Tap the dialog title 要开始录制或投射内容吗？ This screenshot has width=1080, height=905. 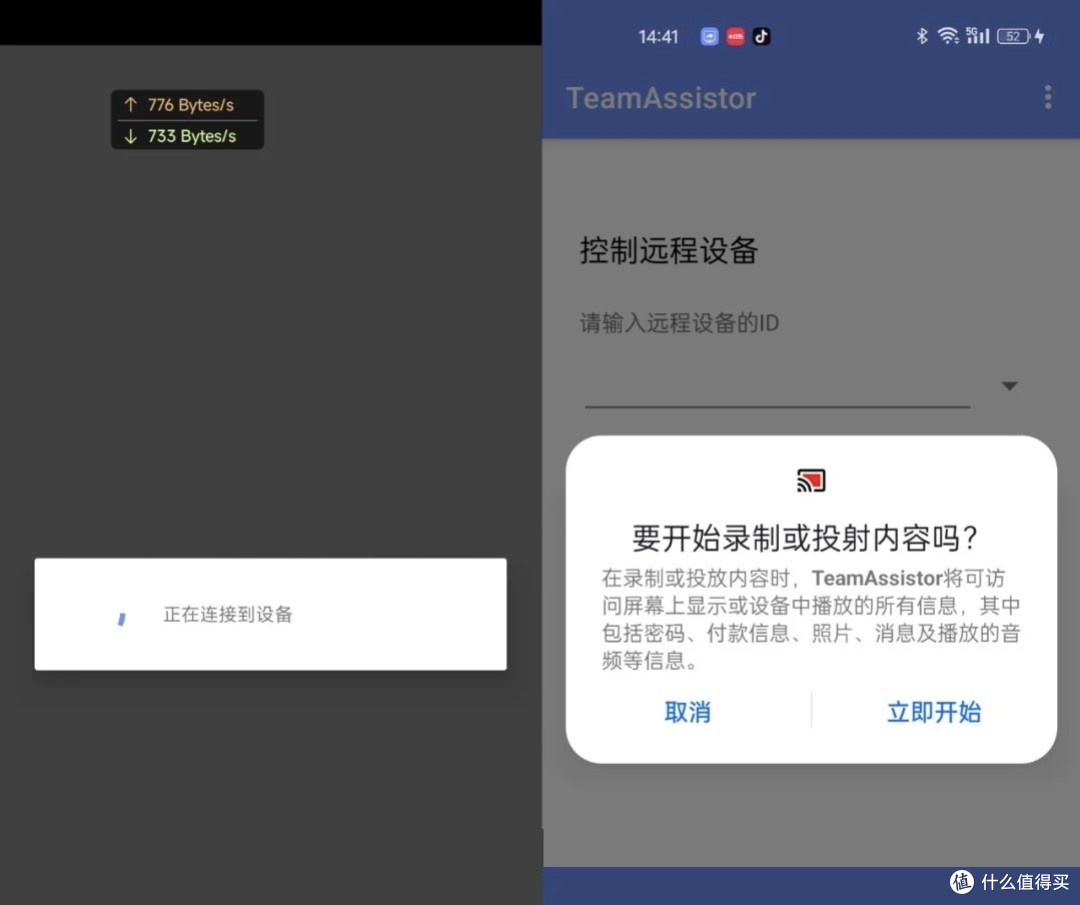click(805, 537)
